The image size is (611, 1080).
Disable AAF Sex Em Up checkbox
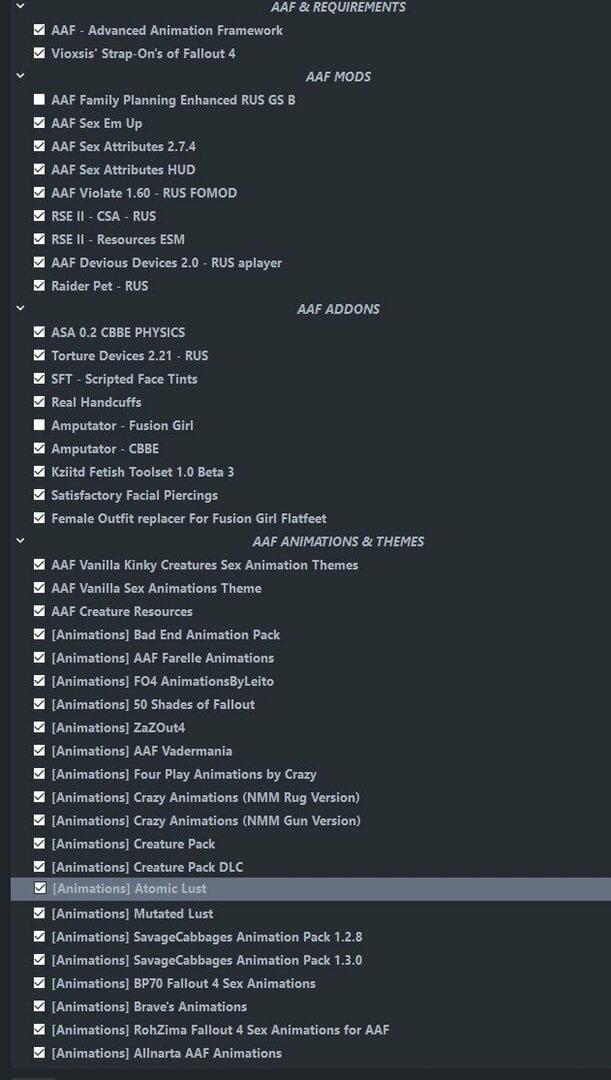39,123
